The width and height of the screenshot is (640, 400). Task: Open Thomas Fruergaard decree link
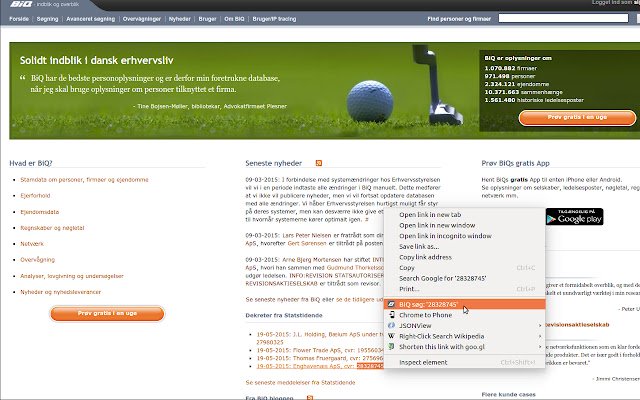320,358
